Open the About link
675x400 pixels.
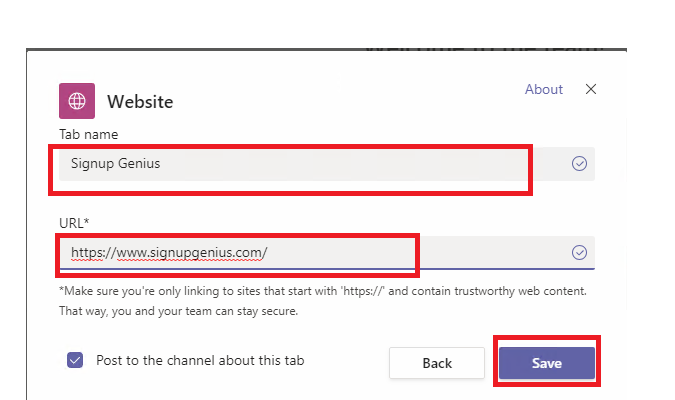pyautogui.click(x=544, y=89)
